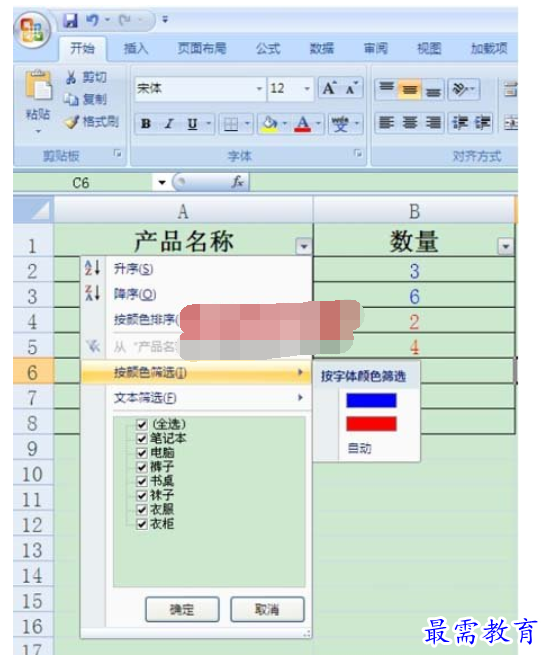Screen dimensions: 546x663
Task: Open text orientation options
Action: [464, 89]
